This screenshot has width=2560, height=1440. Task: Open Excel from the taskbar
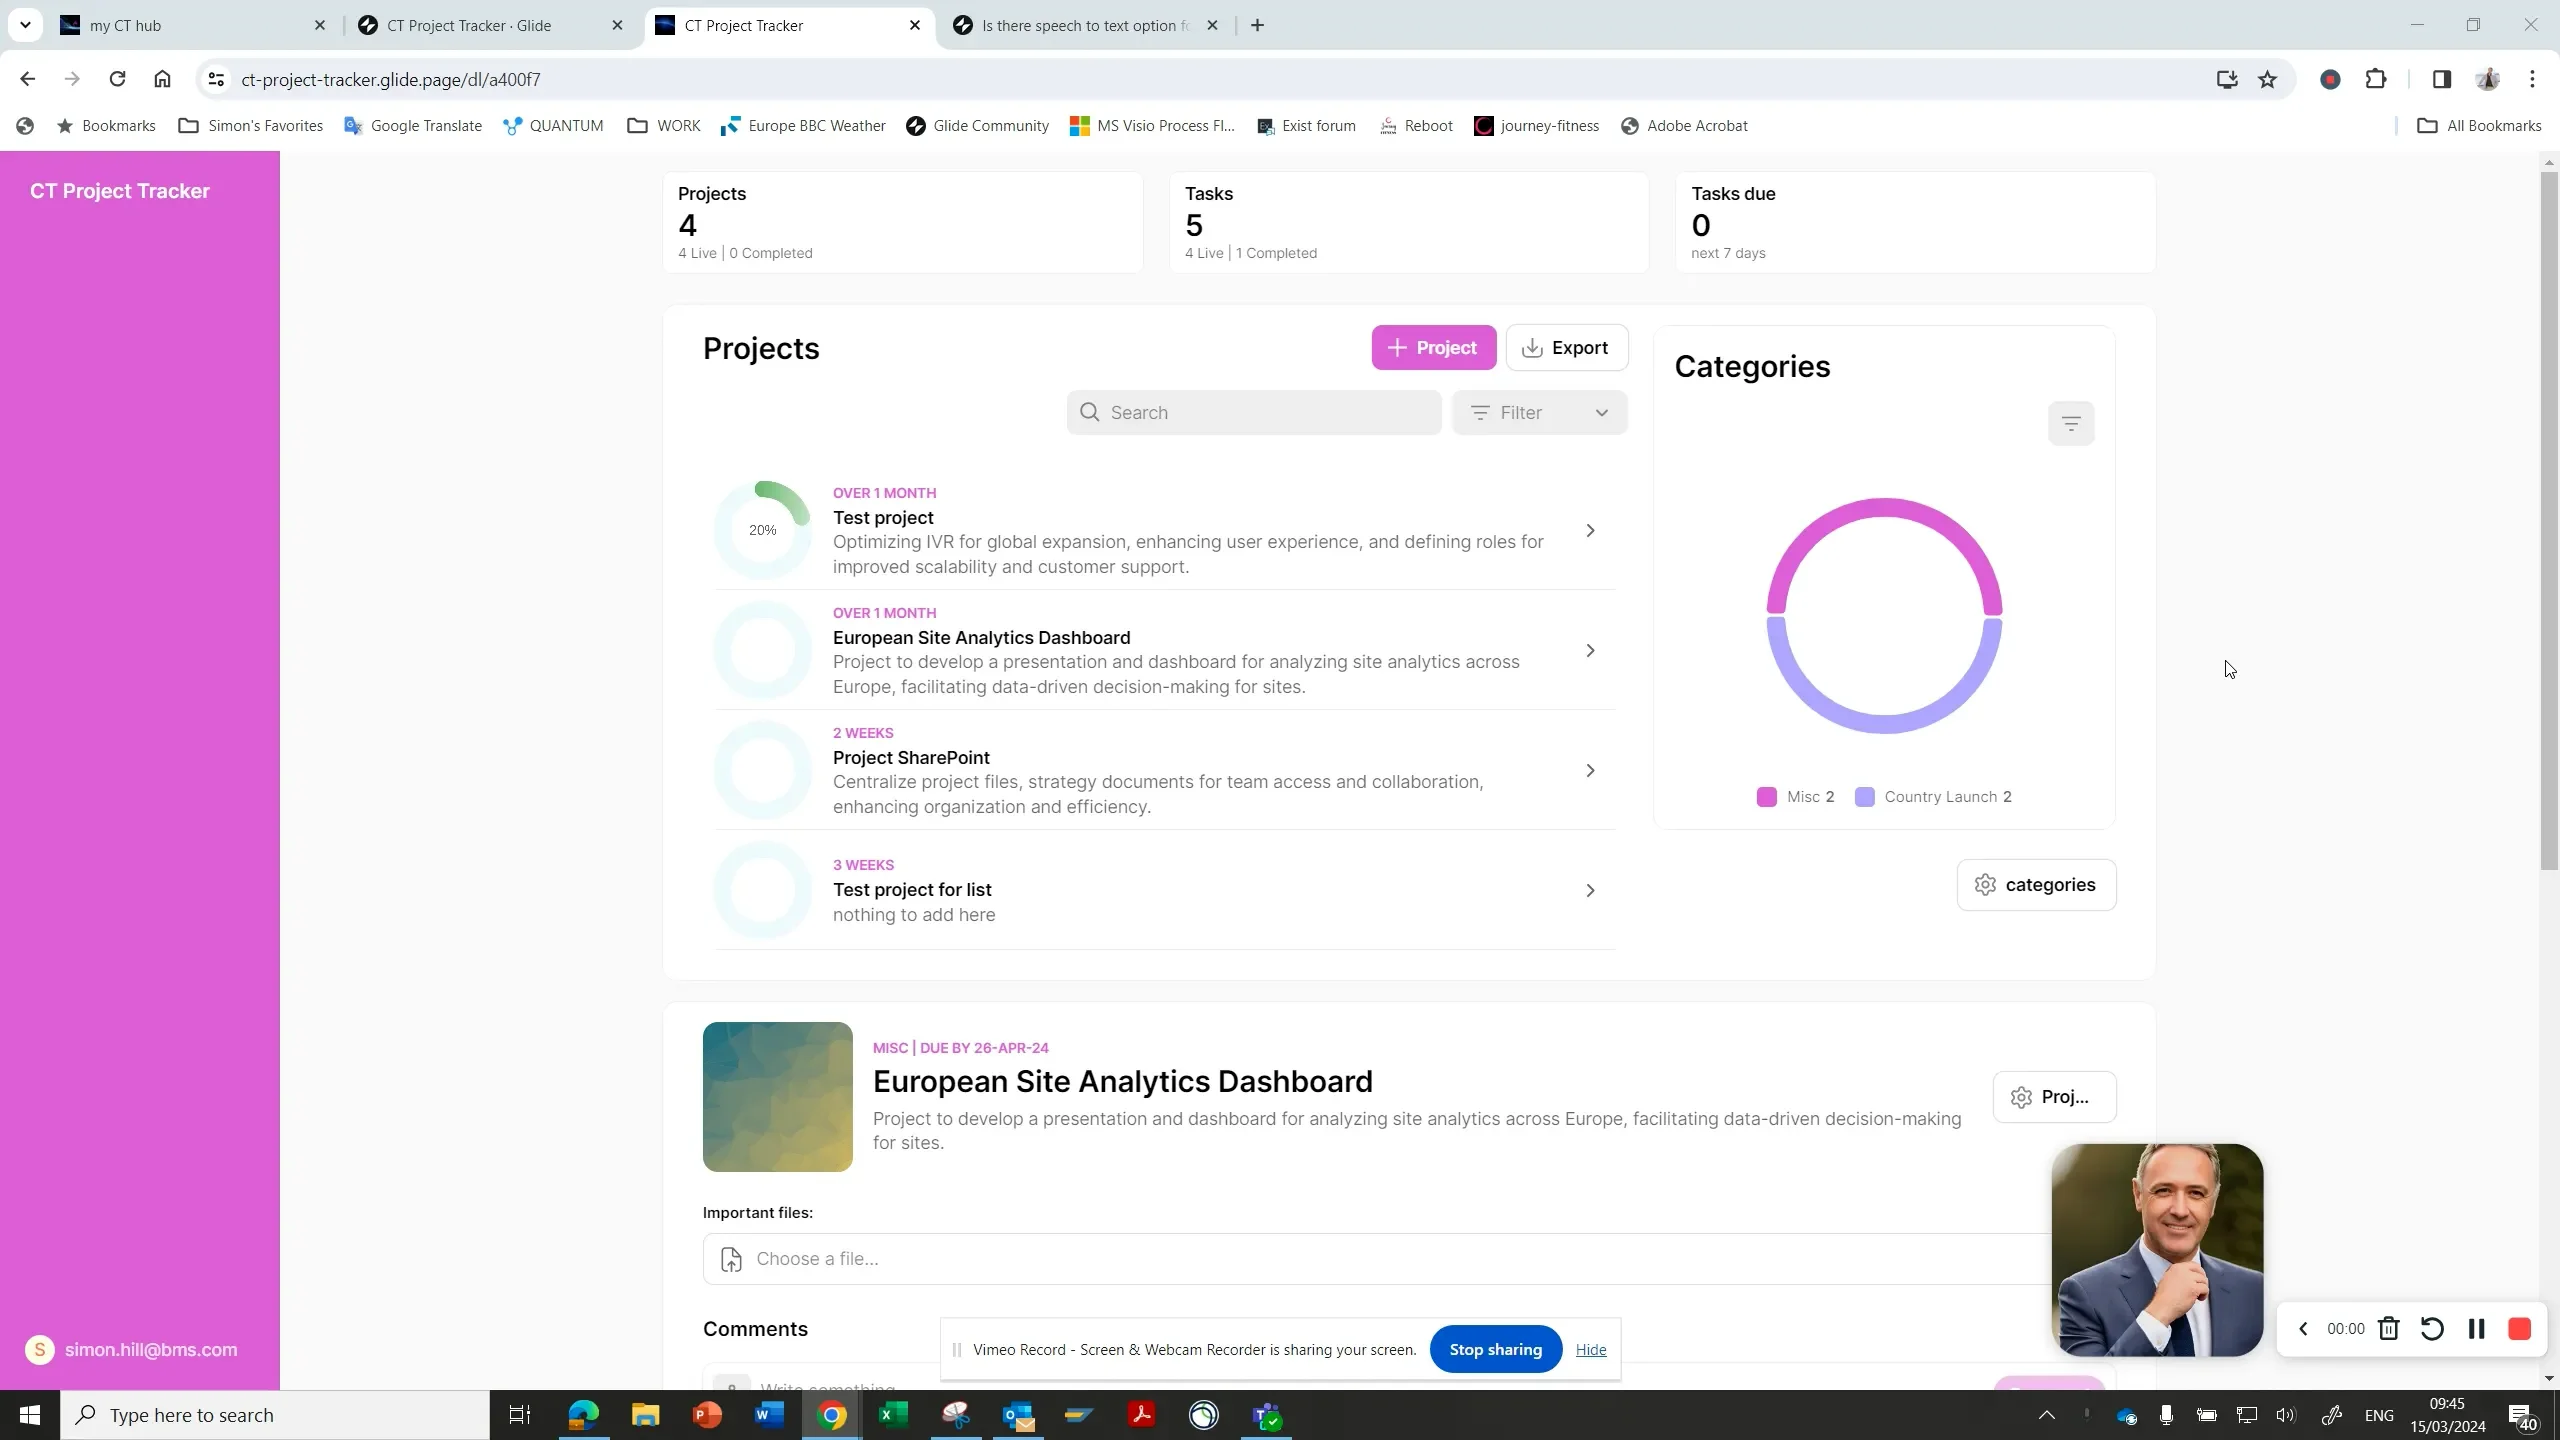click(892, 1415)
